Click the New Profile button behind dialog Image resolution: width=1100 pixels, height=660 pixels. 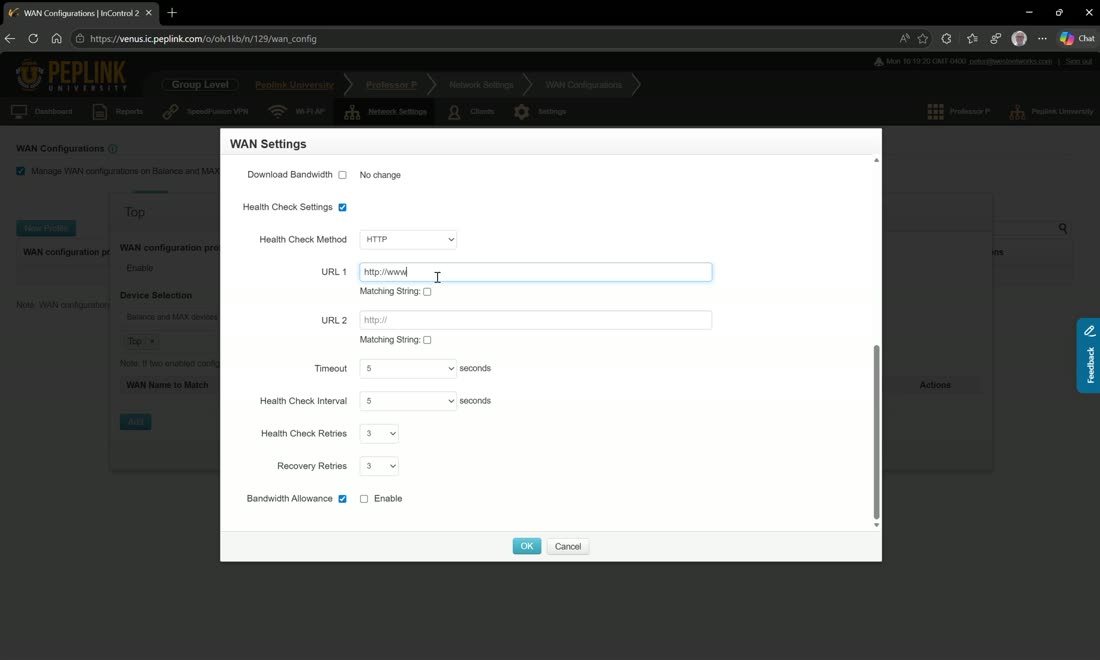(46, 228)
